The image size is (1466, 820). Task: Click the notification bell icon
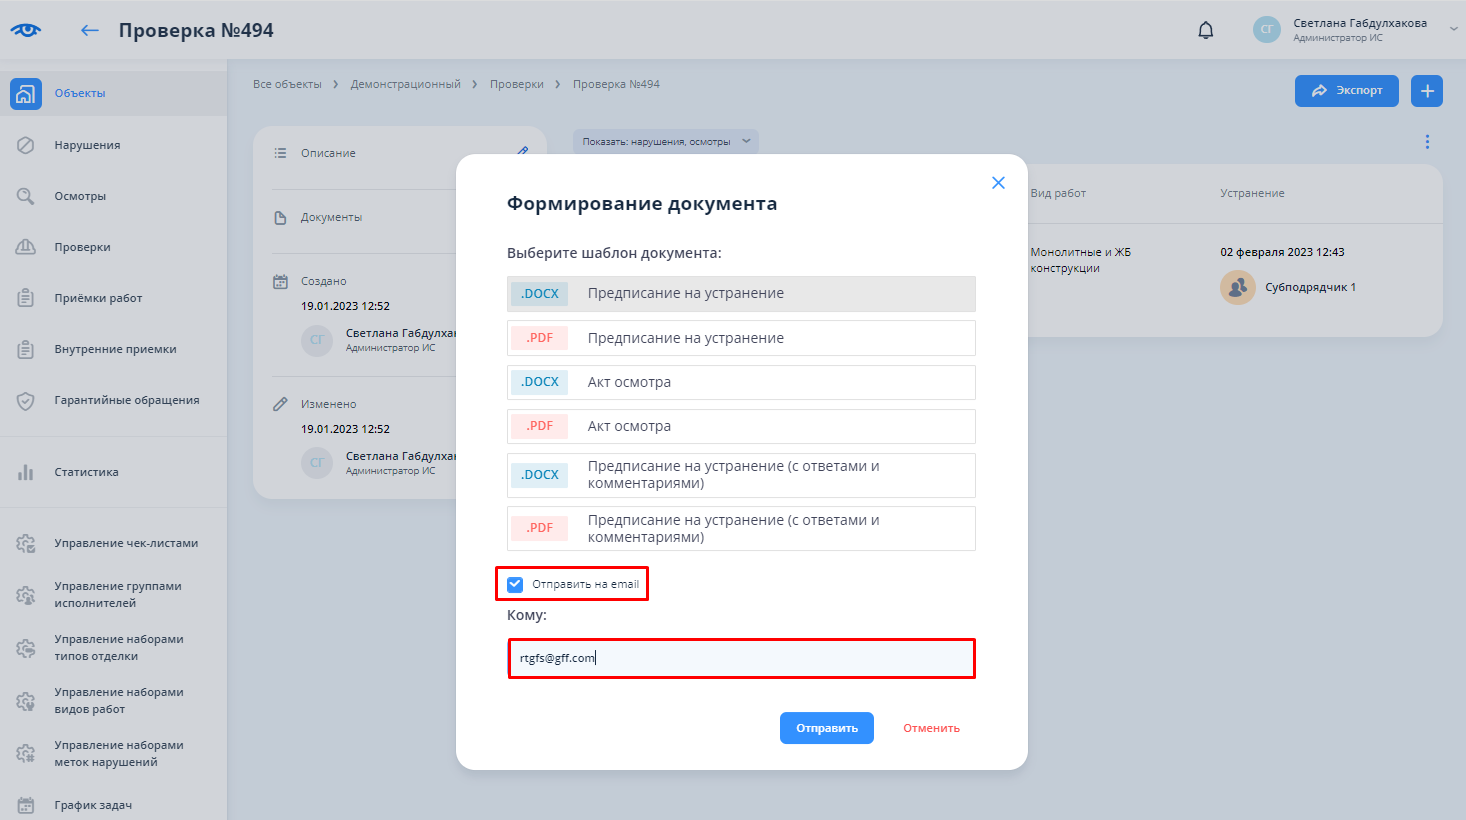[x=1206, y=30]
